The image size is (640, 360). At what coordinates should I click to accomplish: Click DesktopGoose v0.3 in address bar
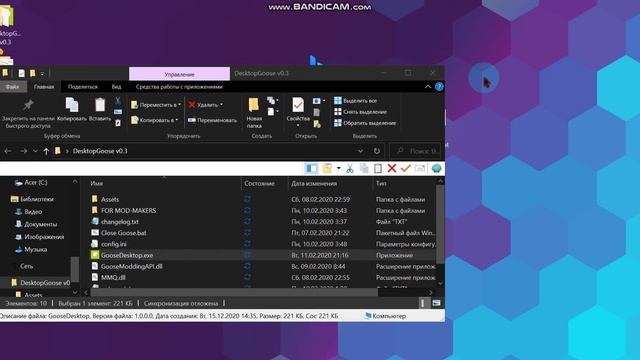(x=100, y=151)
